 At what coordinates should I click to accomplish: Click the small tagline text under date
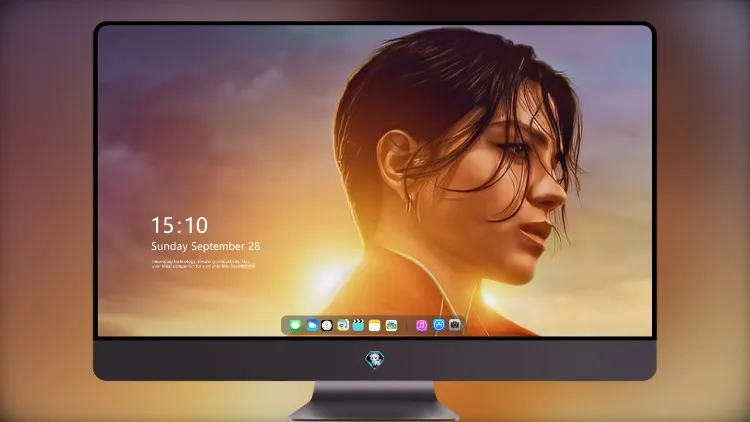point(203,264)
